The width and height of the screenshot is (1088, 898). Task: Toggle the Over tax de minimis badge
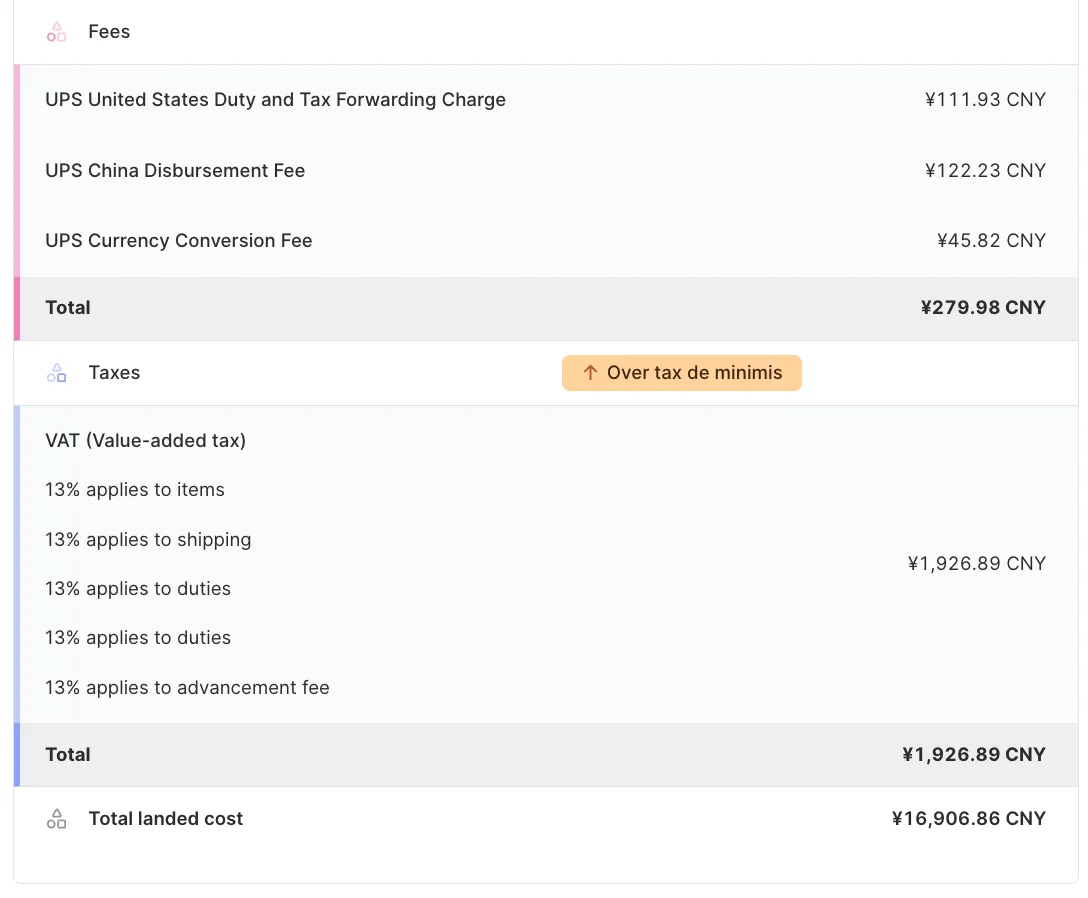click(x=681, y=372)
